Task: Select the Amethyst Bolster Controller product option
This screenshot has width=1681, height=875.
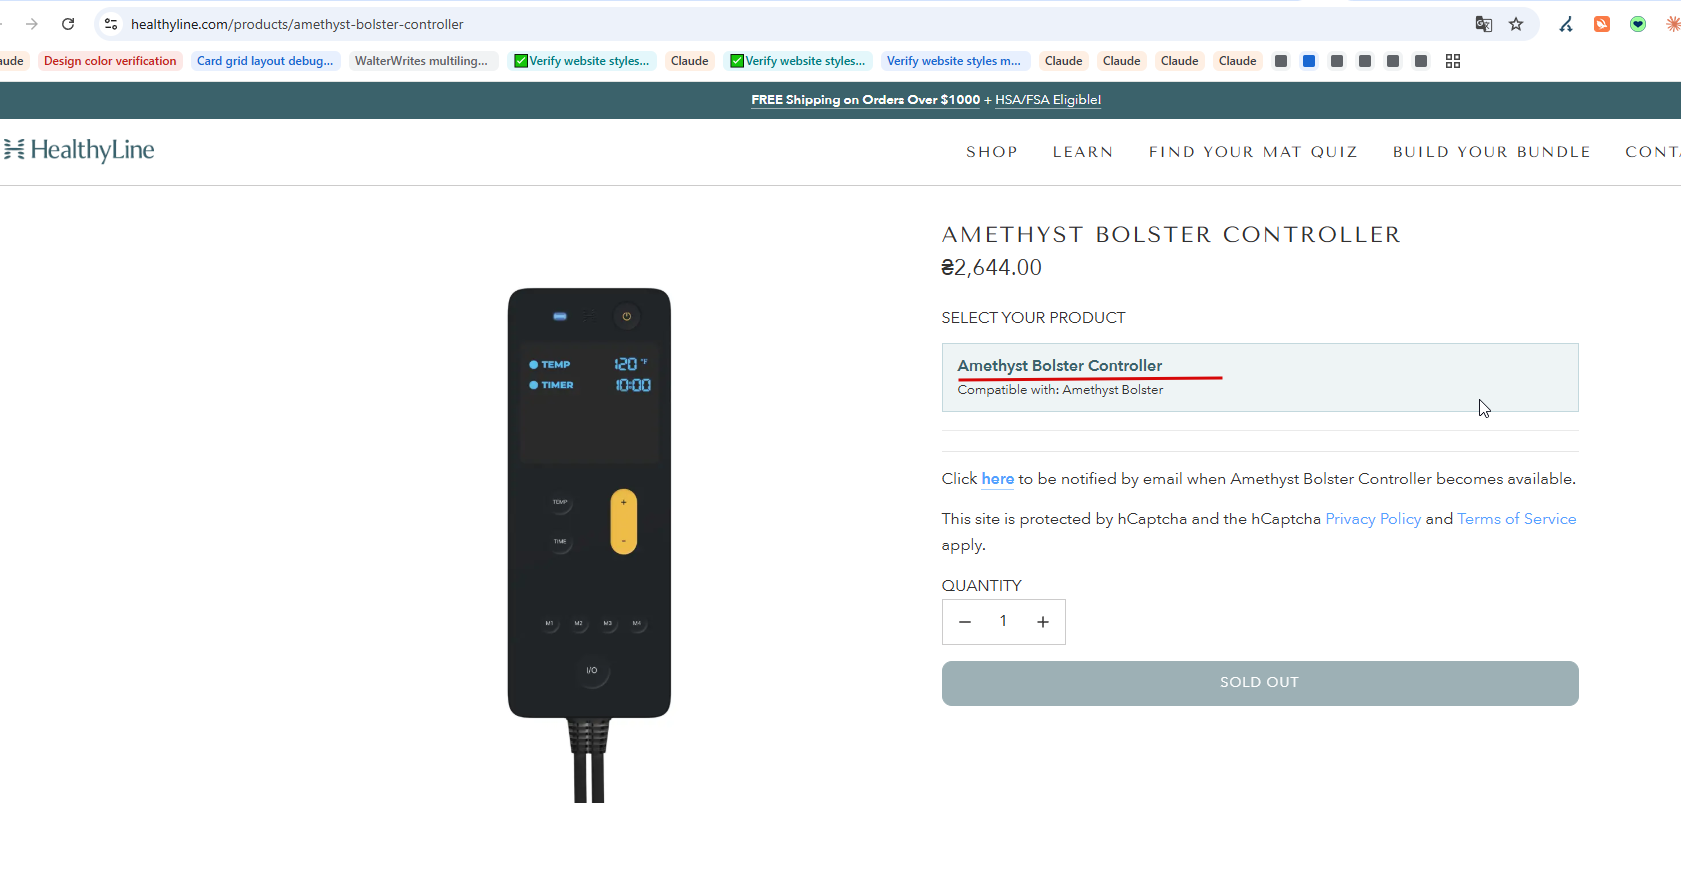Action: [1259, 377]
